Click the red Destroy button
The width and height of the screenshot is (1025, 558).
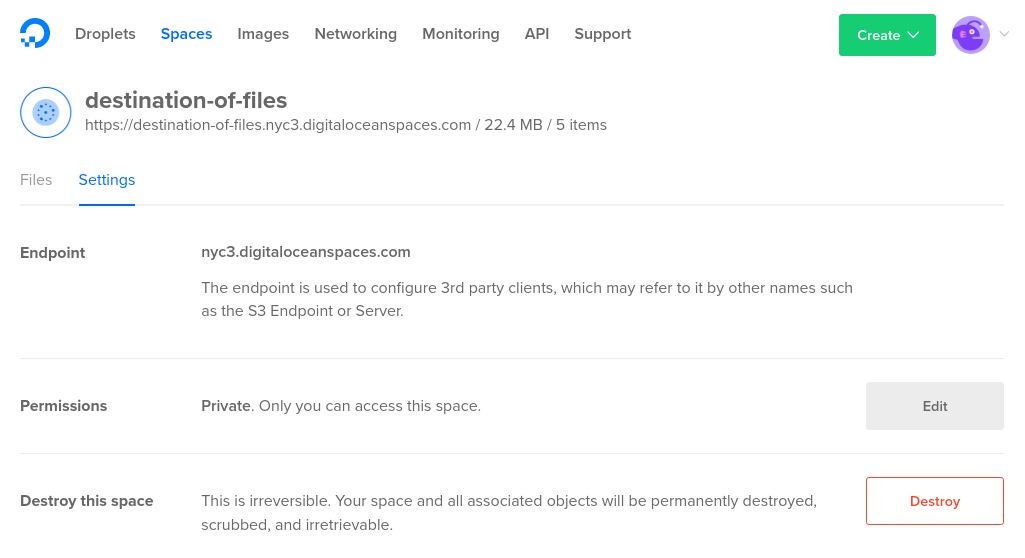point(935,501)
